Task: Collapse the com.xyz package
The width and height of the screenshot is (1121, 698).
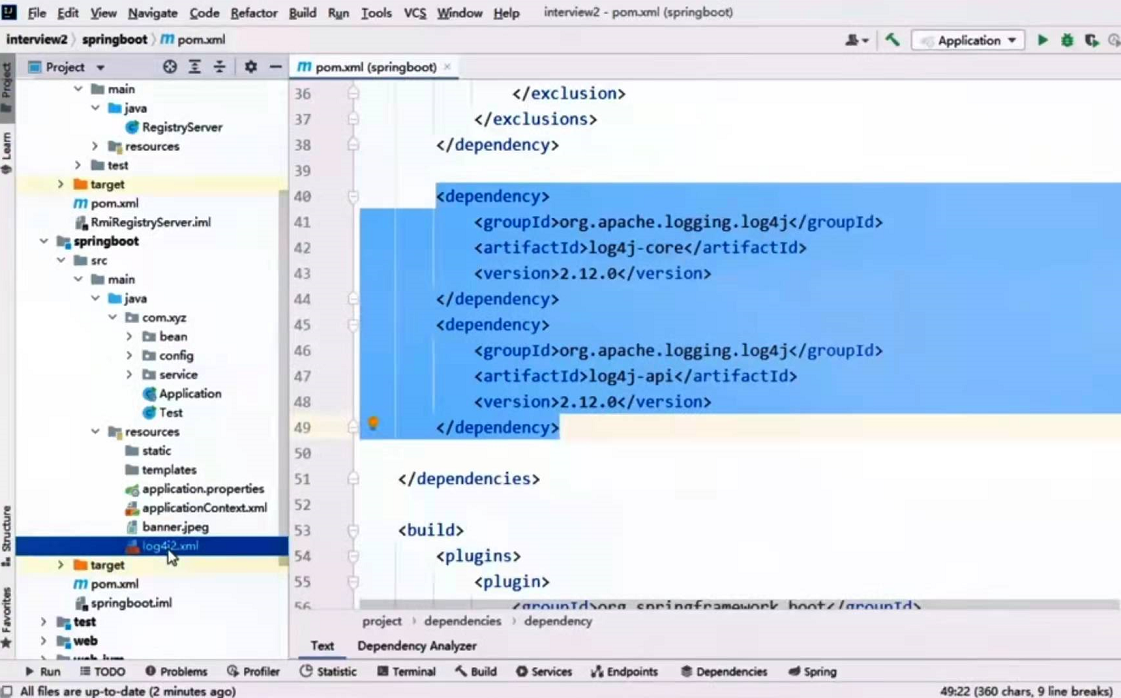Action: [113, 317]
